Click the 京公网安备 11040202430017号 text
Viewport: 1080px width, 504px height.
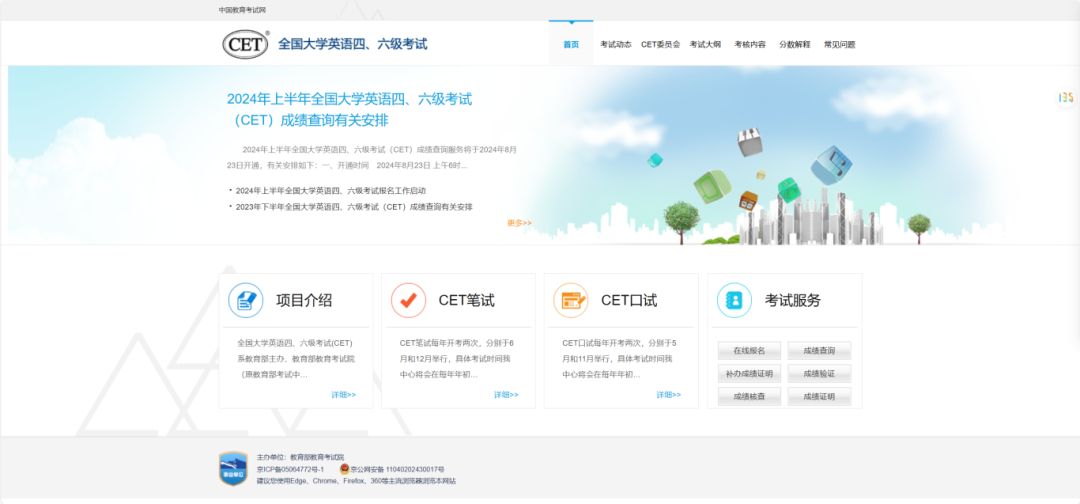397,469
